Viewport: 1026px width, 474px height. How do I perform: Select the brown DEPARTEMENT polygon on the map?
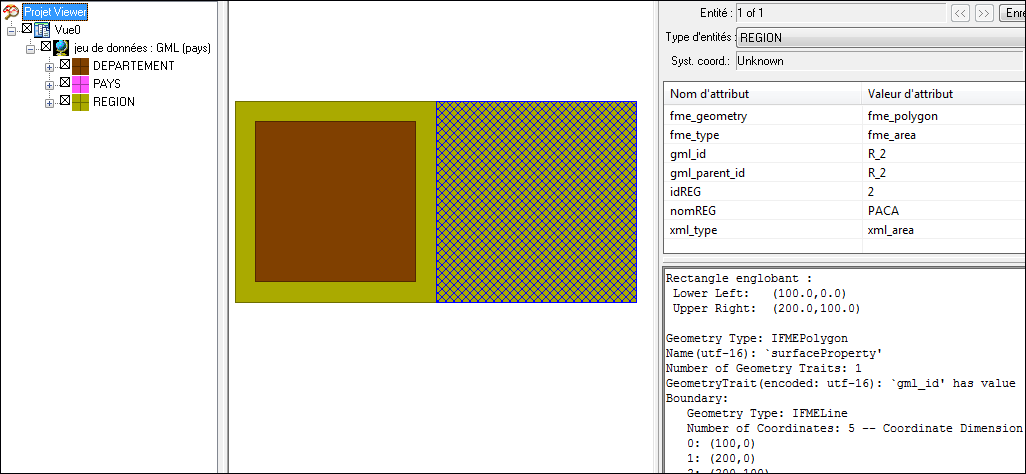[335, 201]
